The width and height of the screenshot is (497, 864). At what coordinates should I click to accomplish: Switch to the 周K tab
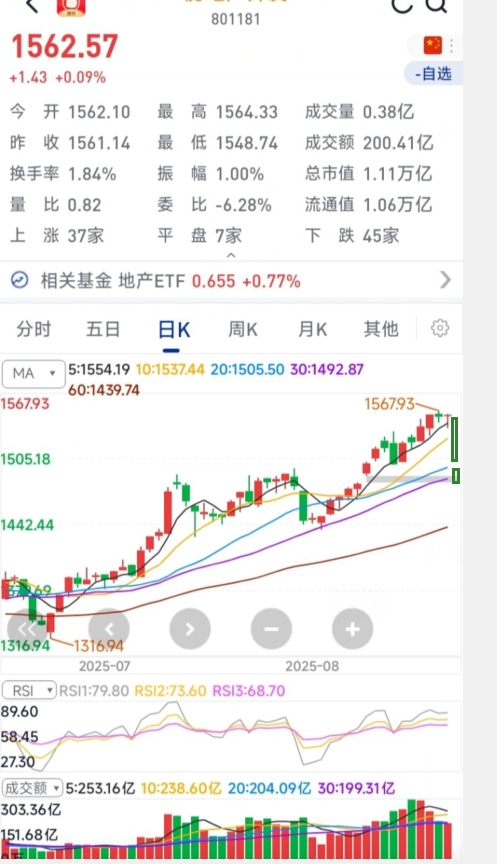[x=243, y=330]
